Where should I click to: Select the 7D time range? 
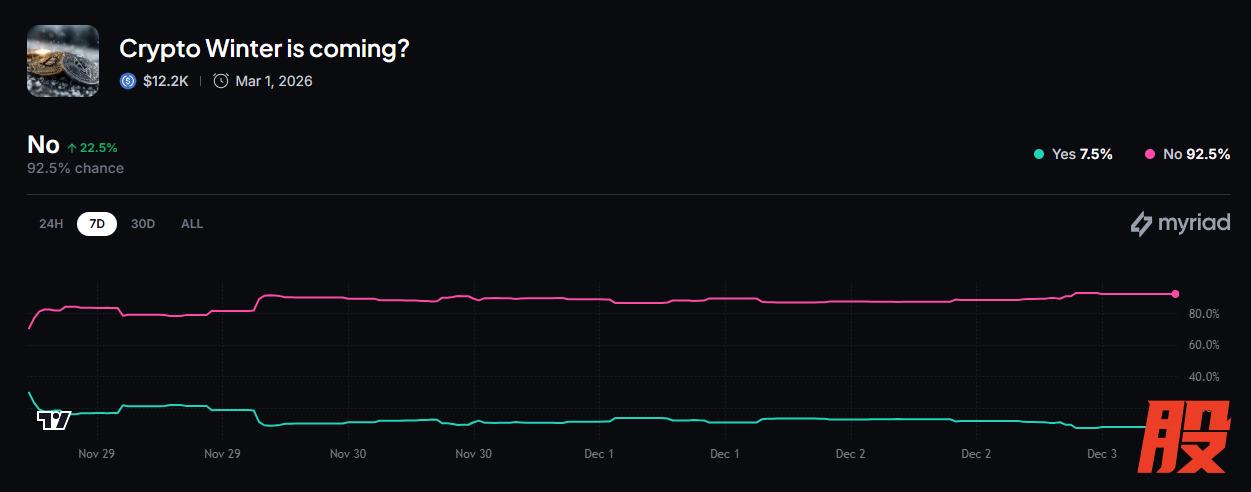click(97, 224)
